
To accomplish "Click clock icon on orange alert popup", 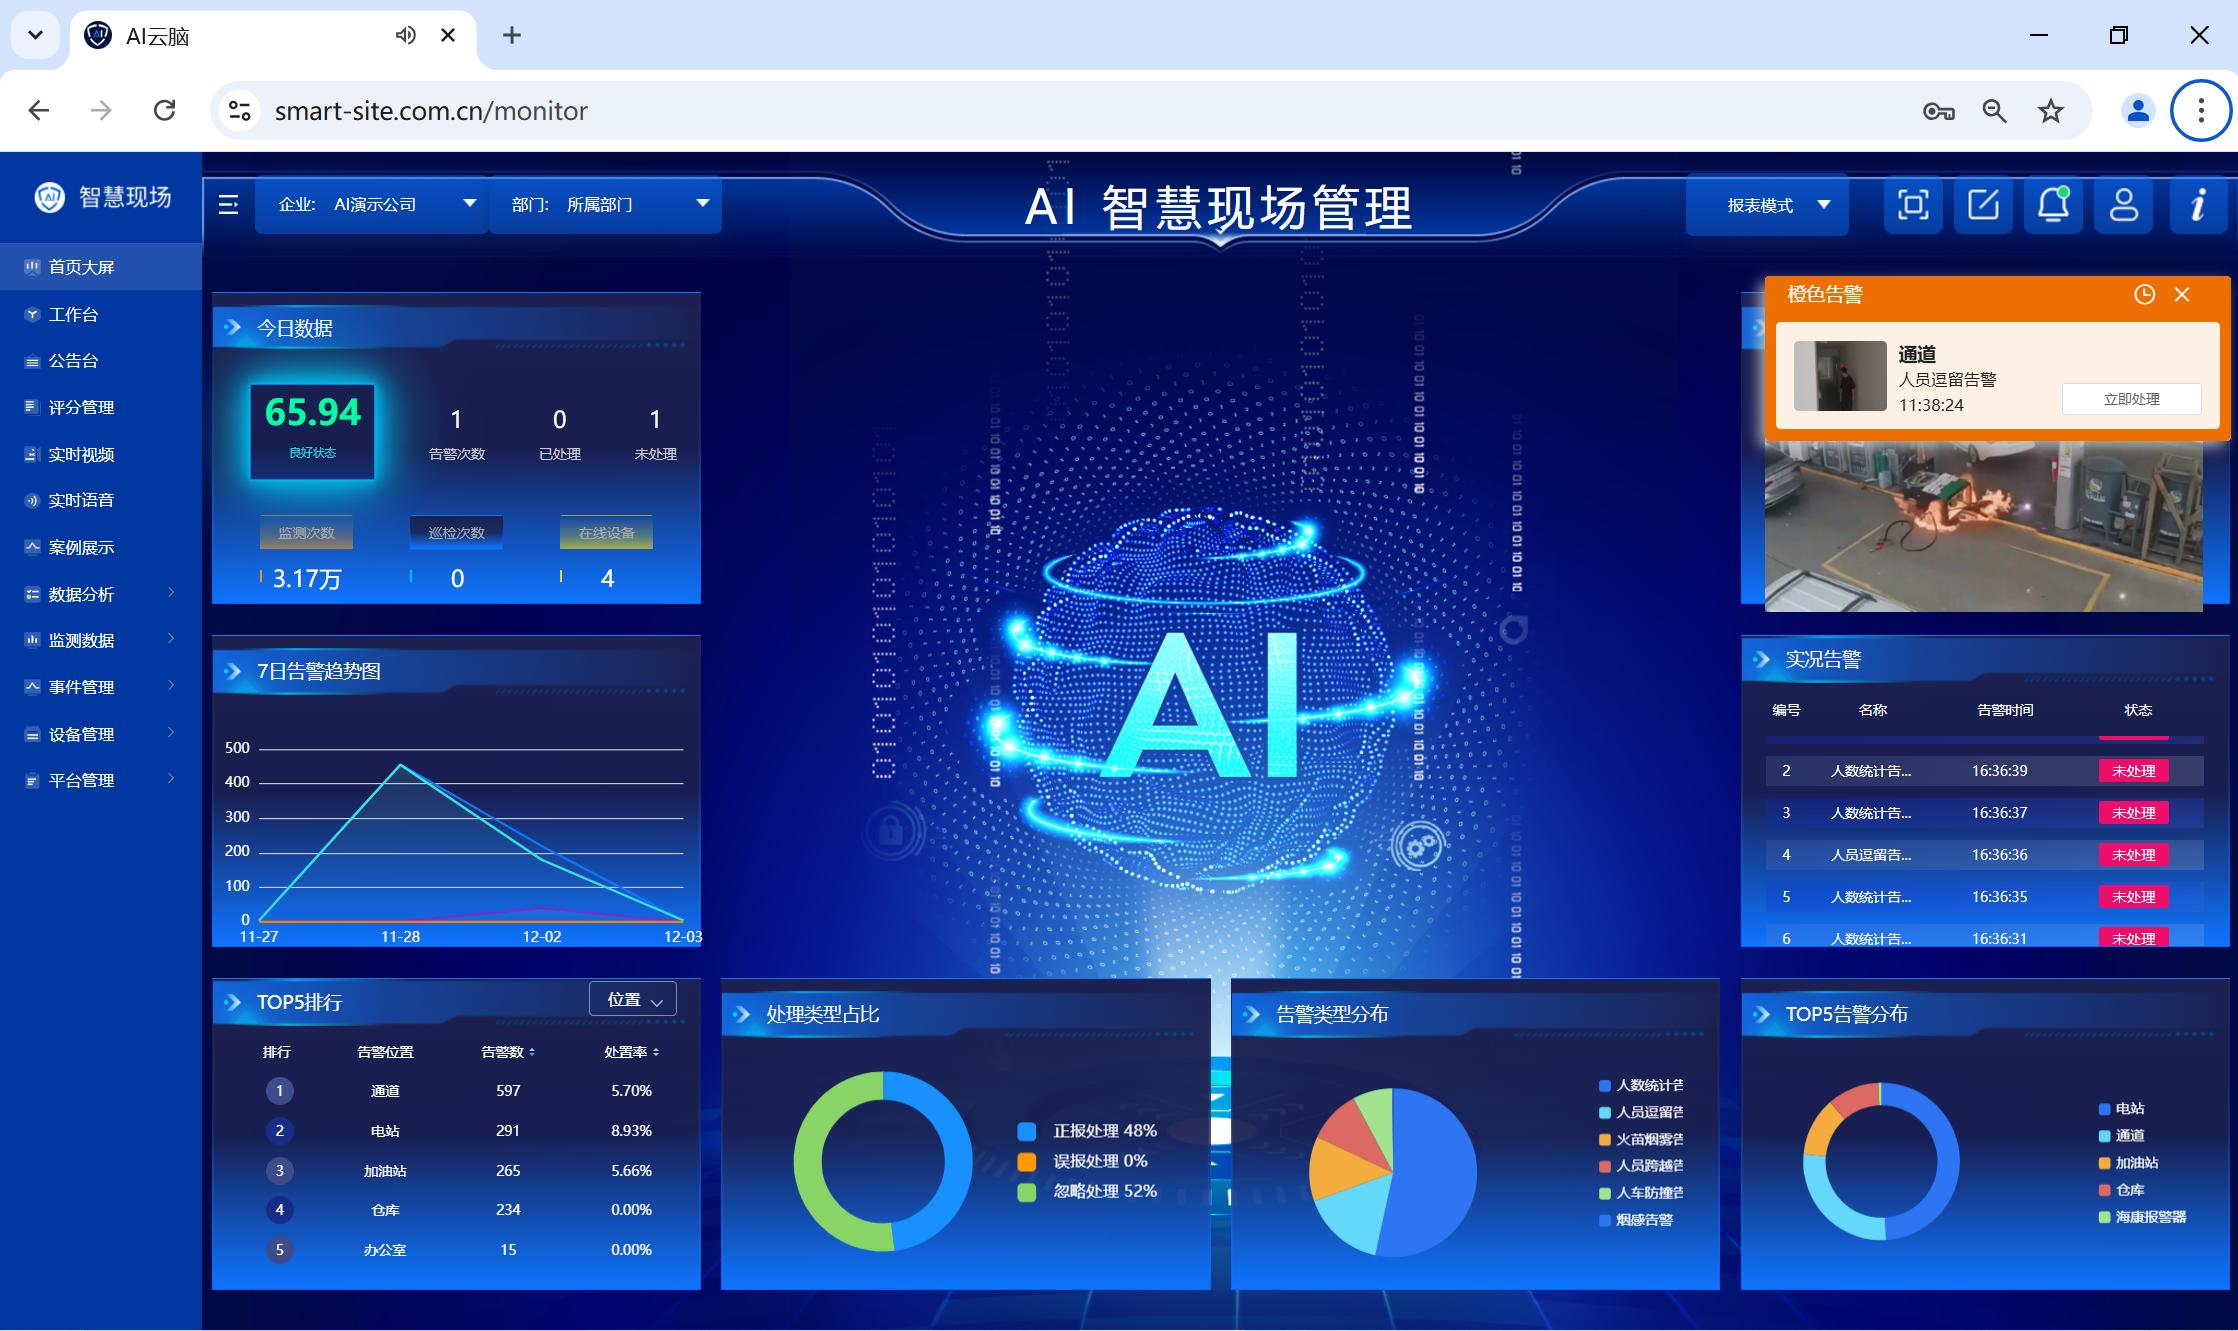I will (2144, 294).
